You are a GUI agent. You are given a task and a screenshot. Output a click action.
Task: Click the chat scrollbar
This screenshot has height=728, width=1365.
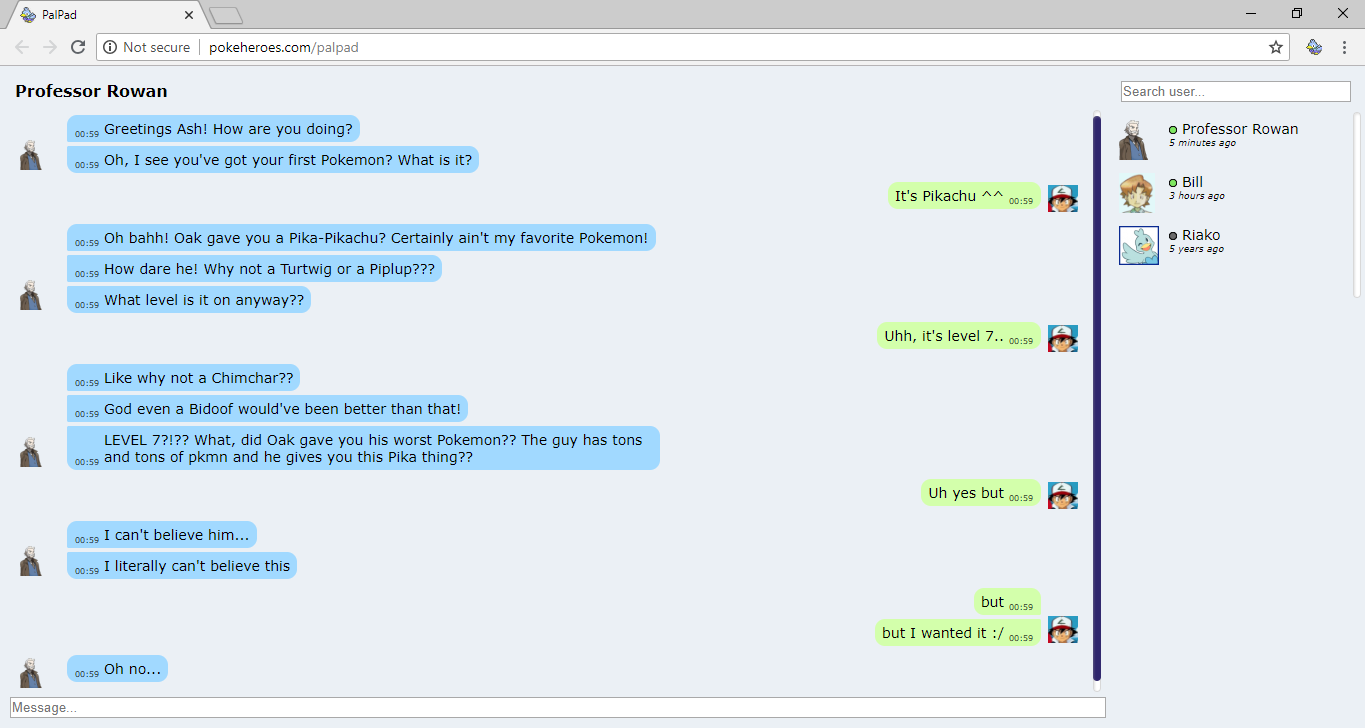tap(1097, 398)
